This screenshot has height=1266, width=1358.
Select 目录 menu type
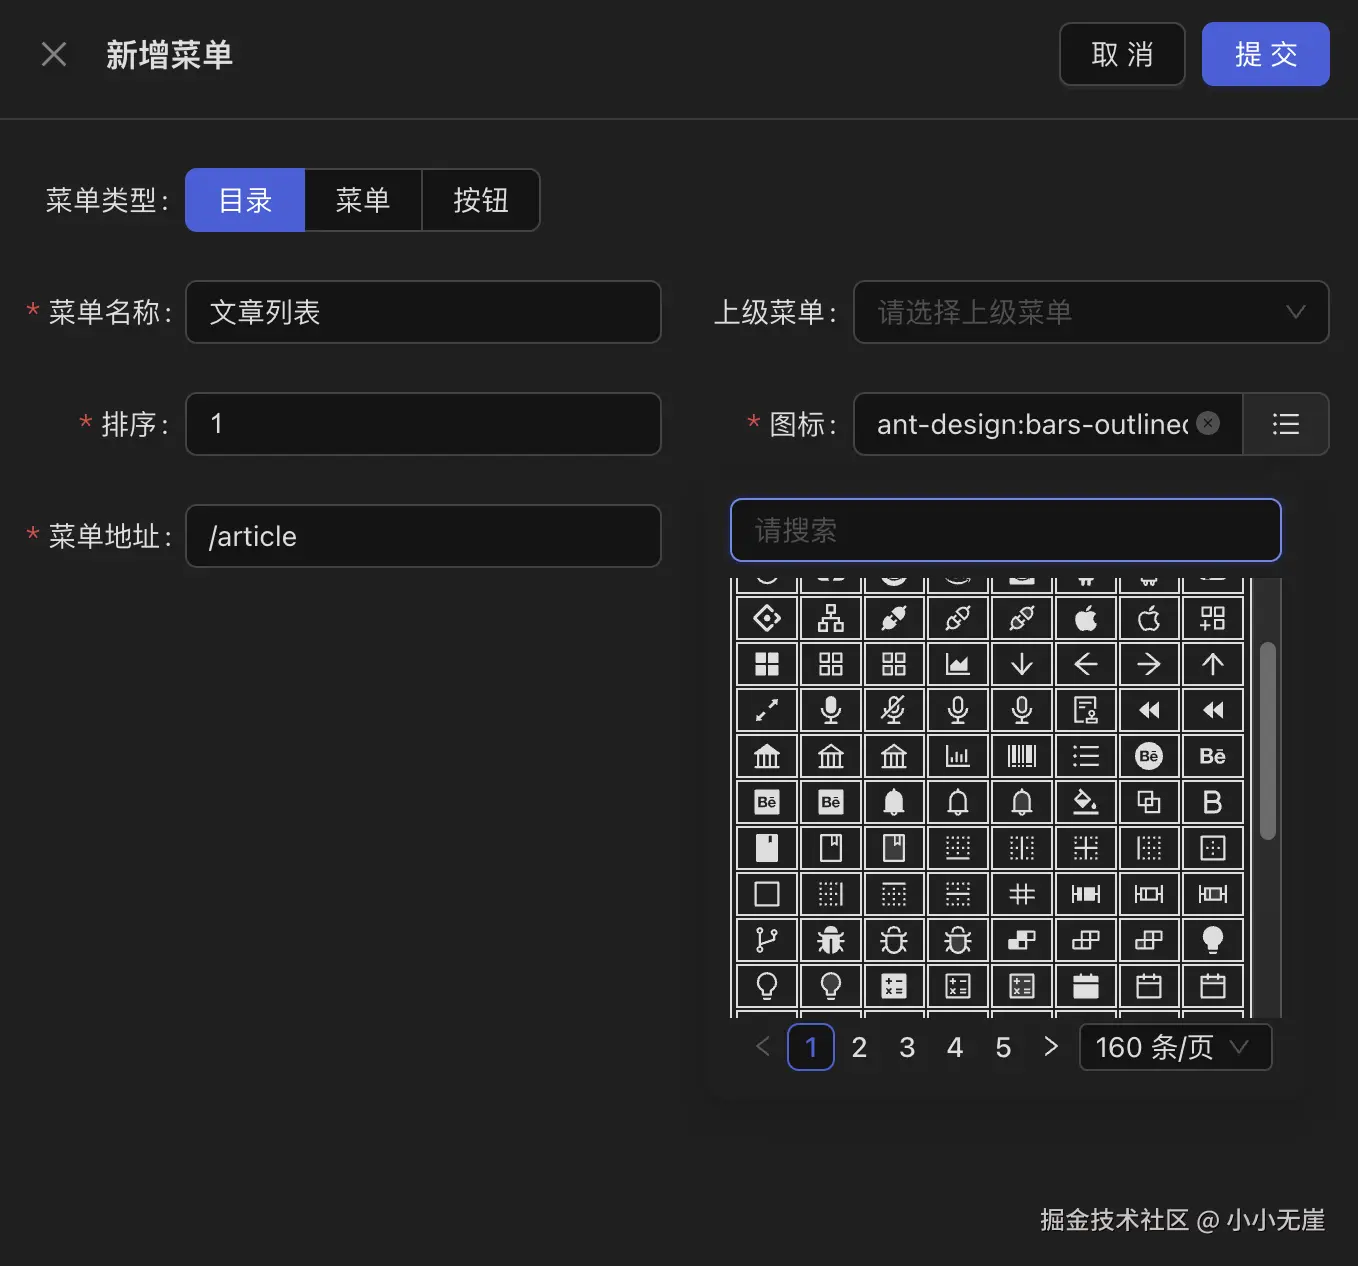(245, 200)
